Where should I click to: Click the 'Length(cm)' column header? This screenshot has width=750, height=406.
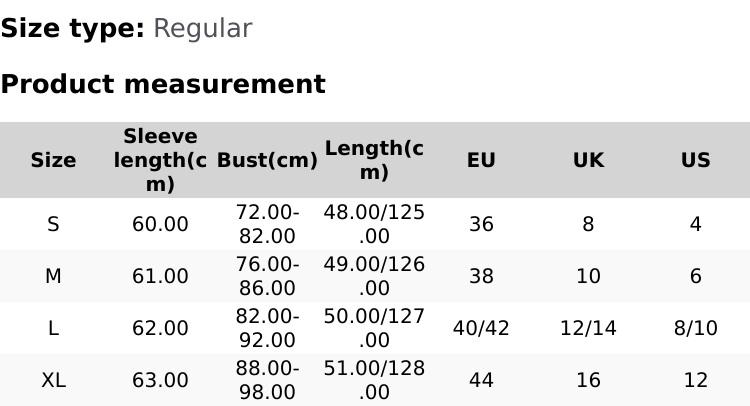coord(374,160)
